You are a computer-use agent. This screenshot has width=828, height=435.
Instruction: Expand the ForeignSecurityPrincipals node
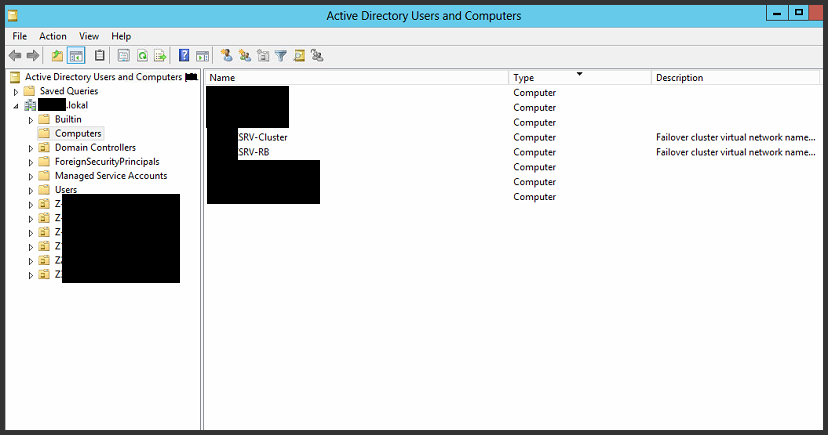click(x=31, y=163)
